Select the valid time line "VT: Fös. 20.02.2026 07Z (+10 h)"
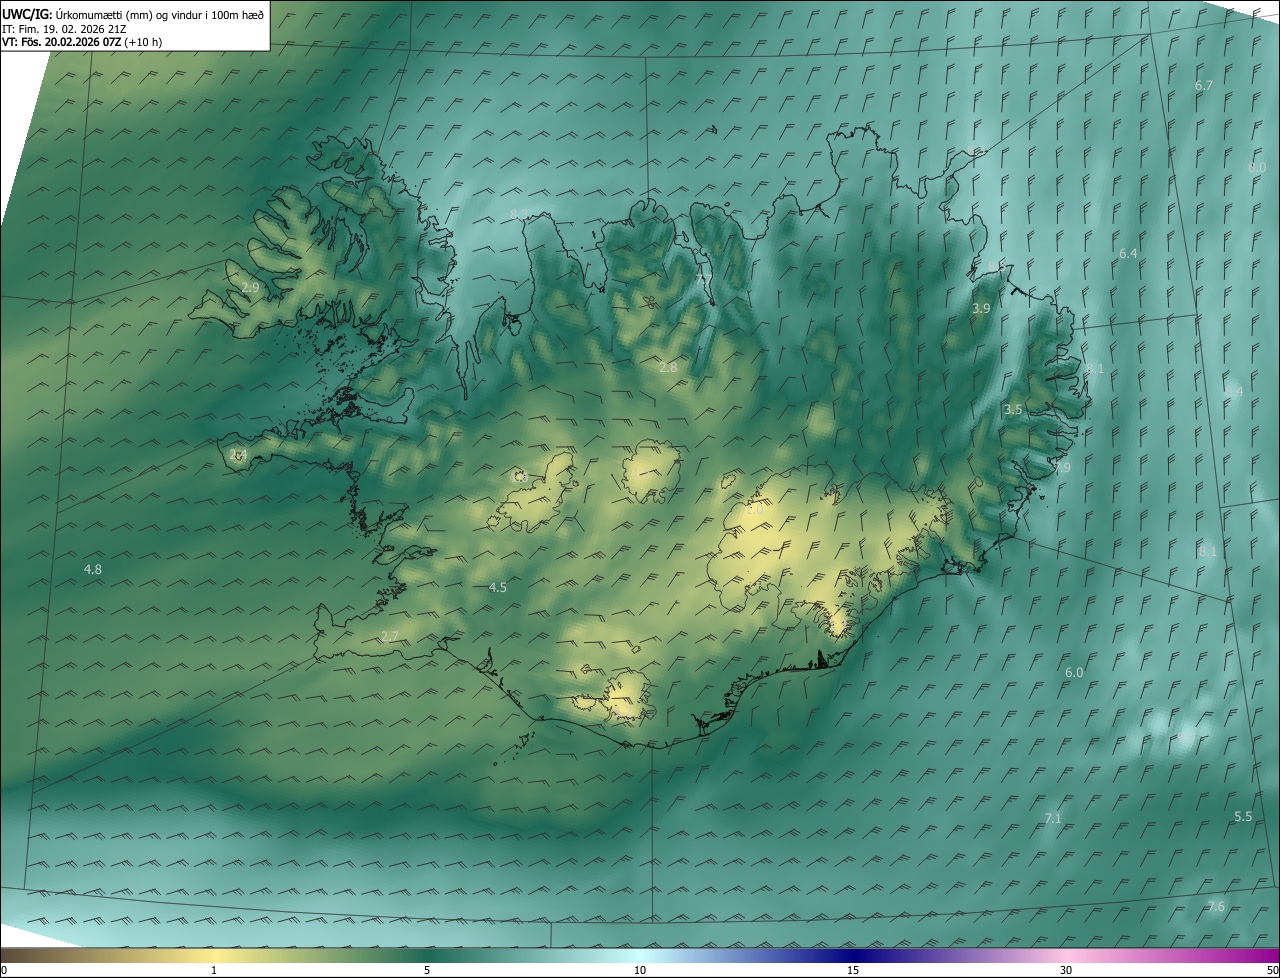This screenshot has height=978, width=1280. point(82,43)
